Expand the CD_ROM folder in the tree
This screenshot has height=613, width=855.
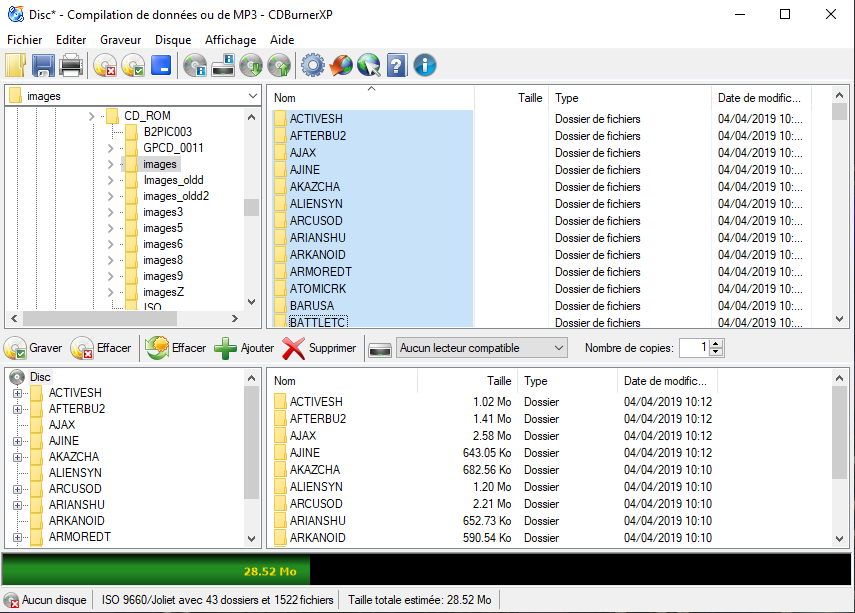click(91, 116)
